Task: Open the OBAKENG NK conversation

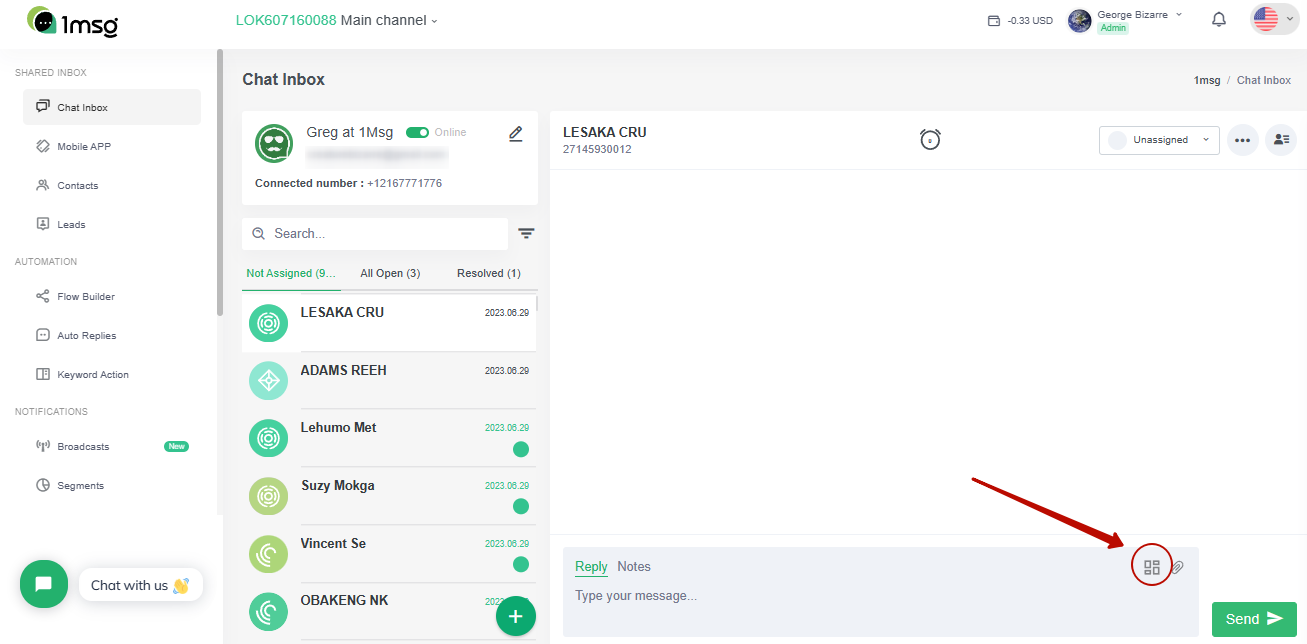Action: tap(389, 611)
